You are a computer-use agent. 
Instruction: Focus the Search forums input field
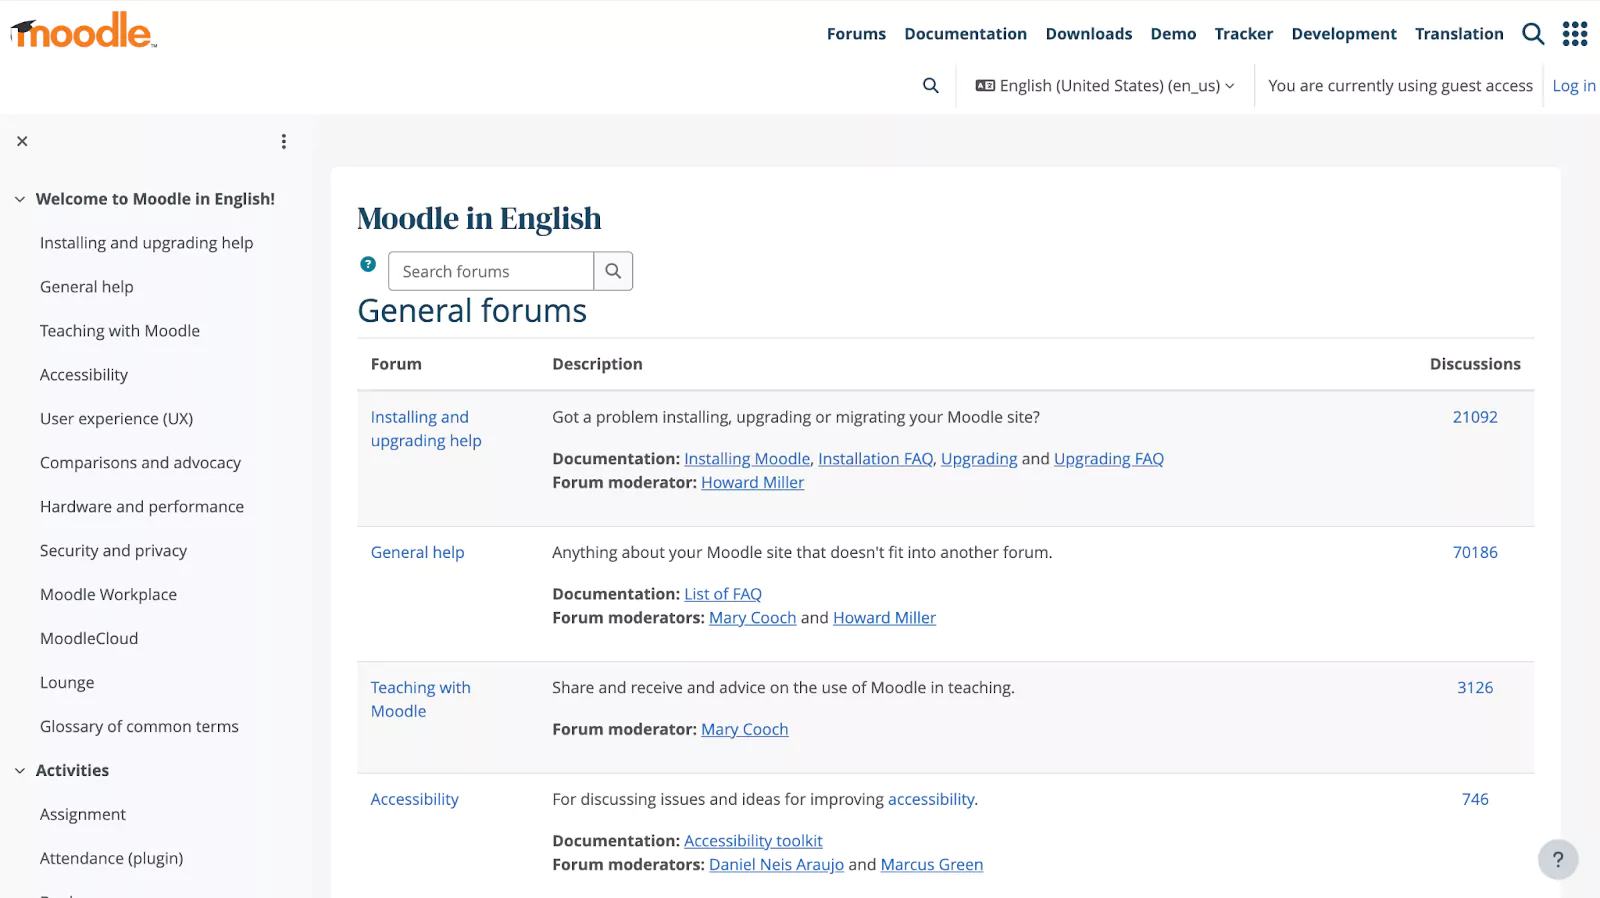point(491,271)
